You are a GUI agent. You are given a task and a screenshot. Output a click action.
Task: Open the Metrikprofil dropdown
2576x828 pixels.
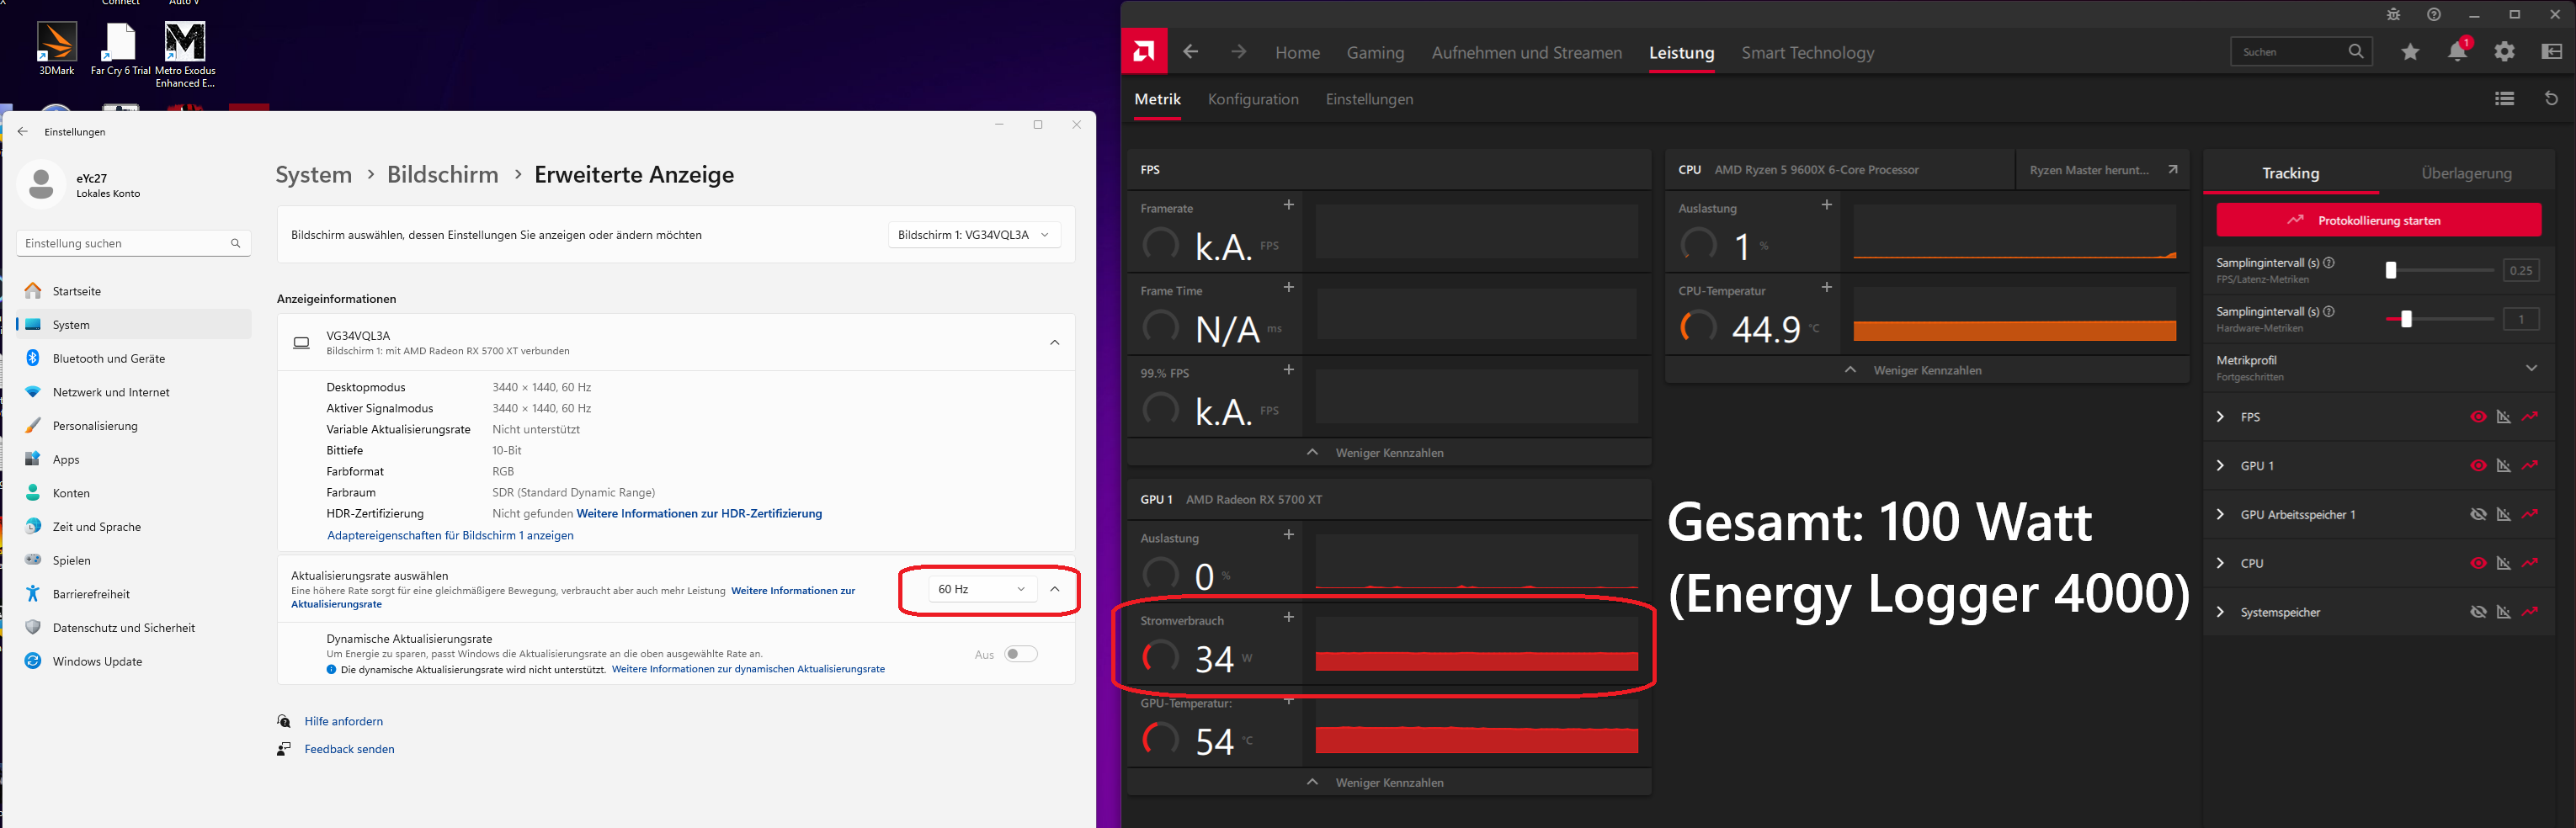pyautogui.click(x=2378, y=368)
